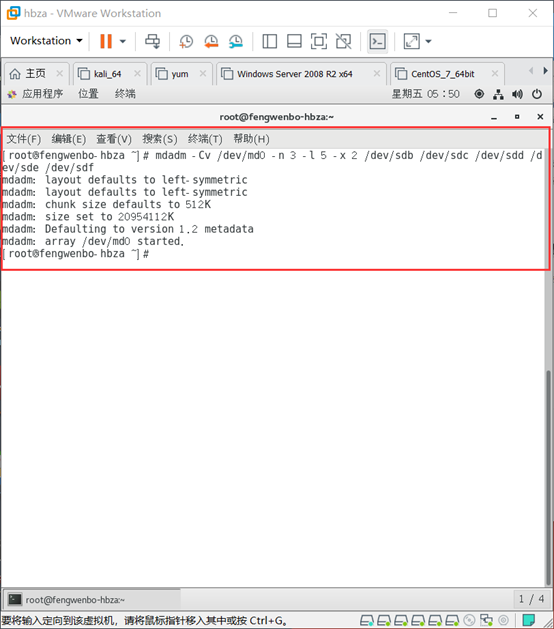Click the 'size set to 20954112K' line
554x629 pixels.
pyautogui.click(x=88, y=217)
